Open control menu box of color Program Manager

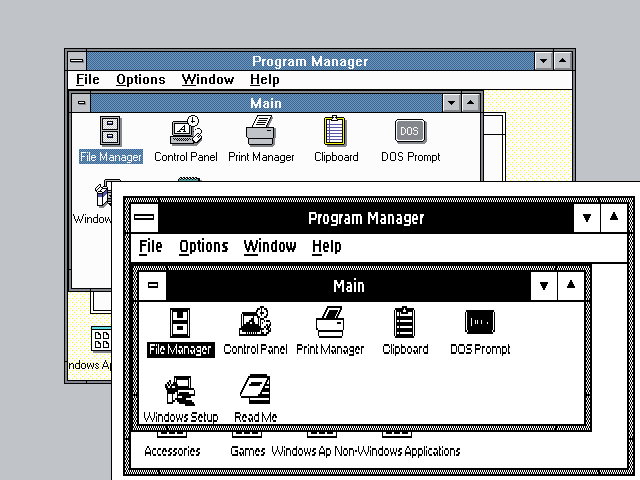(76, 61)
